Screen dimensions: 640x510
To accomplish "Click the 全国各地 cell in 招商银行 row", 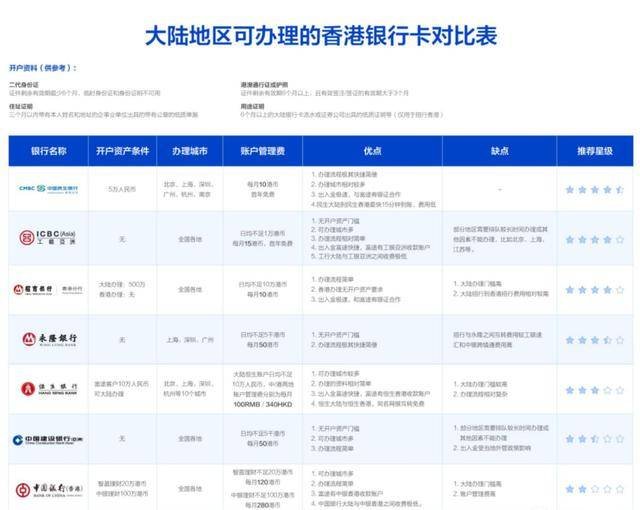I will click(190, 289).
